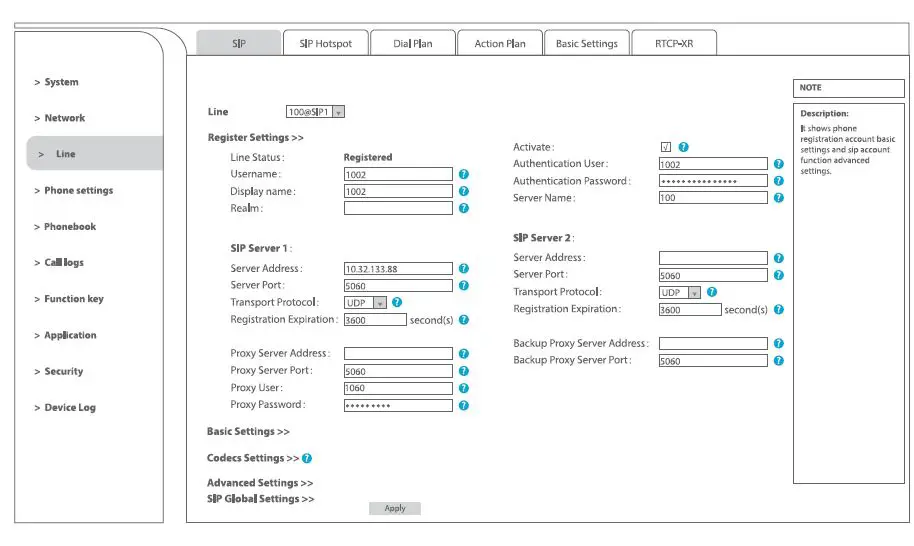
Task: Click the Backup Proxy Server Address field
Action: click(713, 343)
